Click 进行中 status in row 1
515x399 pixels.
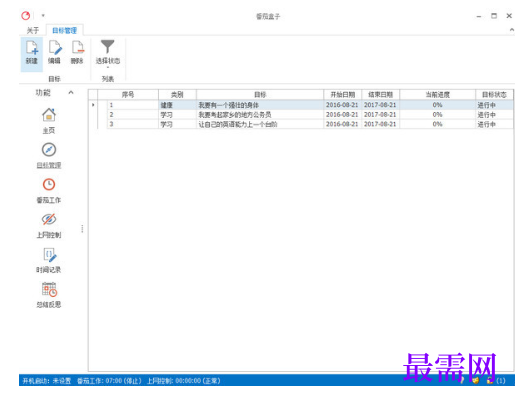494,105
